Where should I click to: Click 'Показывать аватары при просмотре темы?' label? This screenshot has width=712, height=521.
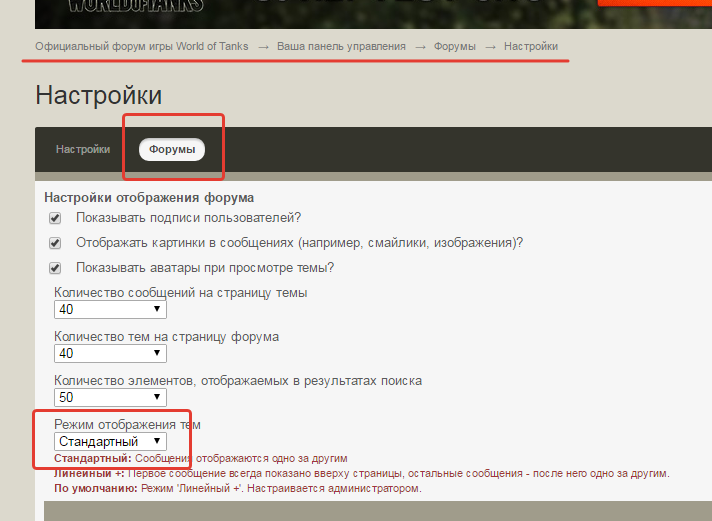pos(205,268)
